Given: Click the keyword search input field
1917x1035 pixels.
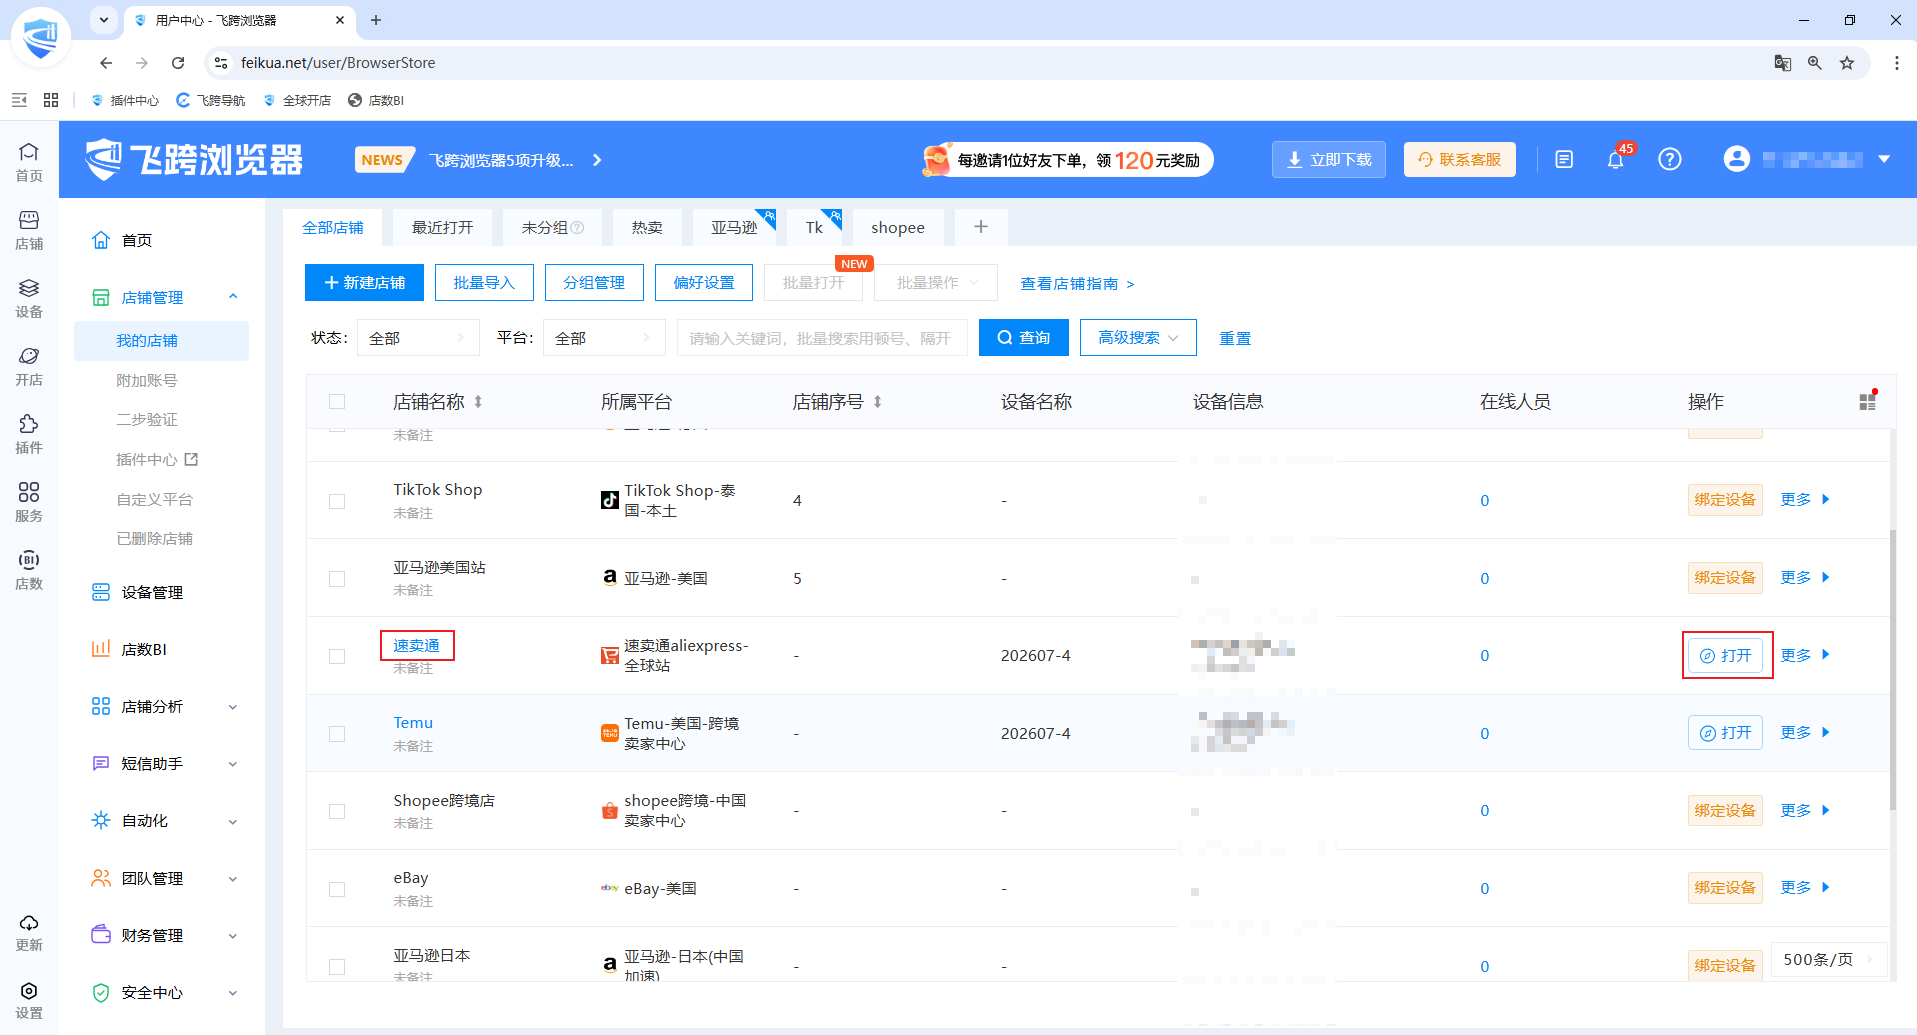Looking at the screenshot, I should click(x=822, y=338).
